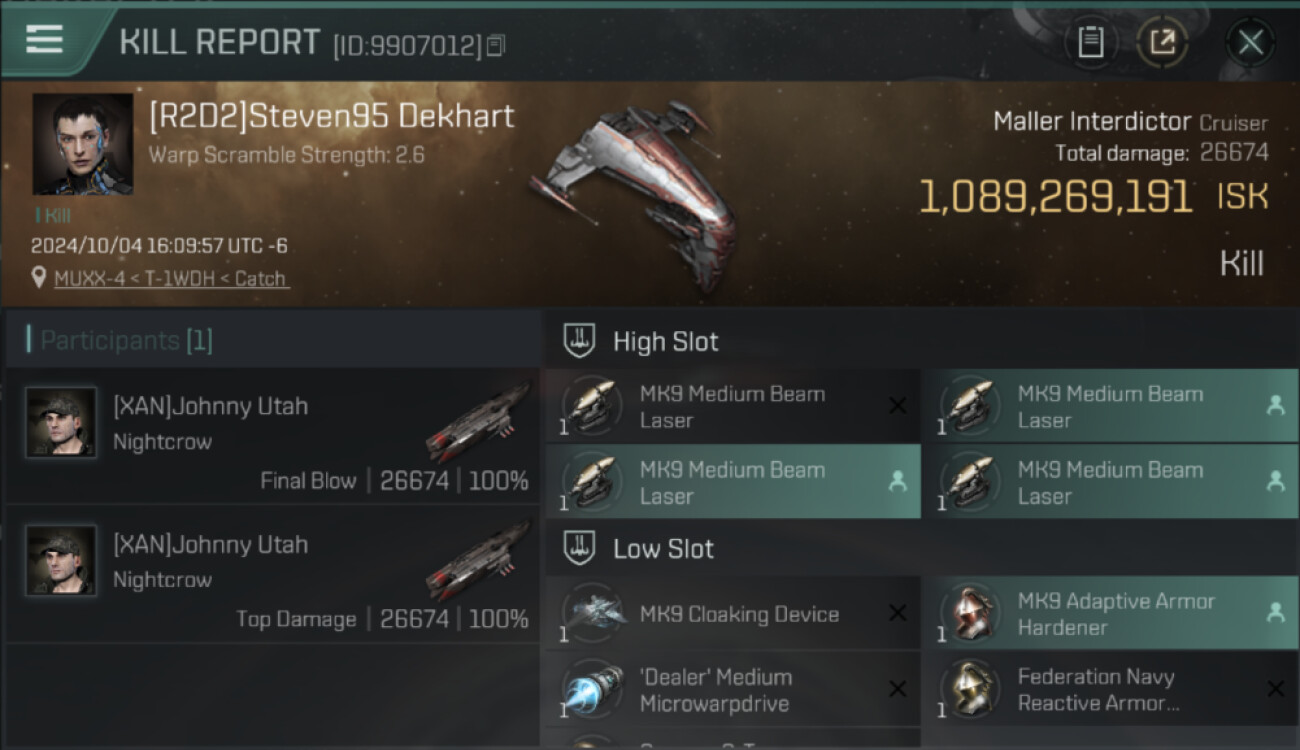
Task: Click the Low Slot section icon
Action: pyautogui.click(x=580, y=548)
